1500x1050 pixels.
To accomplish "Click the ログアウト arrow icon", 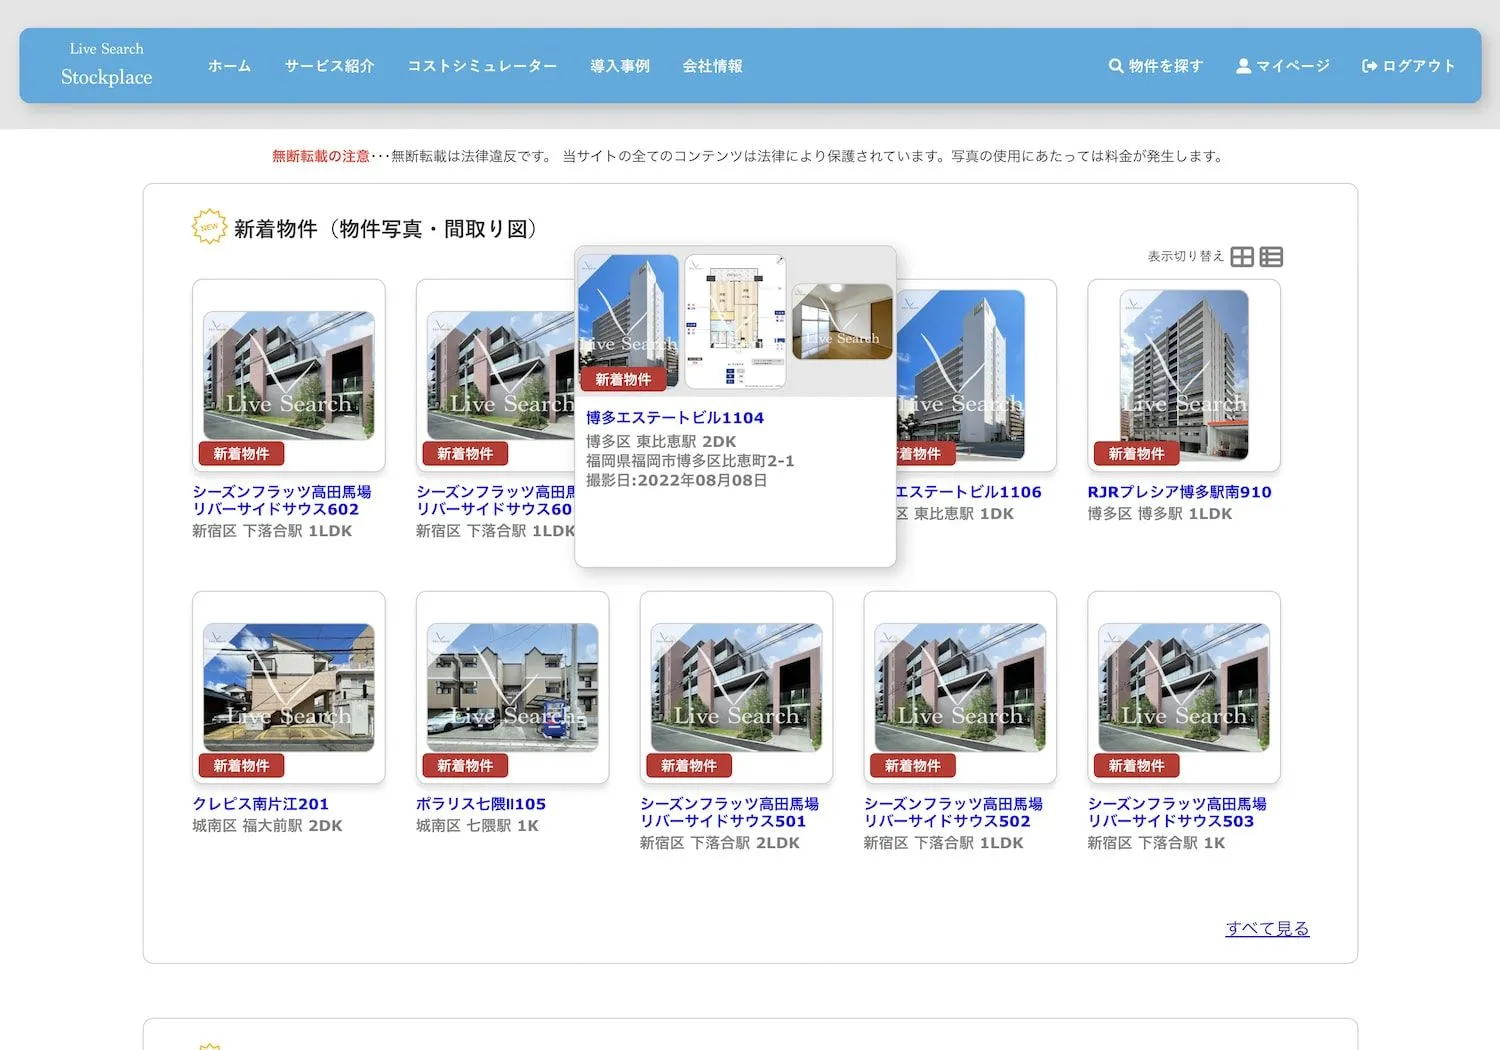I will coord(1369,66).
